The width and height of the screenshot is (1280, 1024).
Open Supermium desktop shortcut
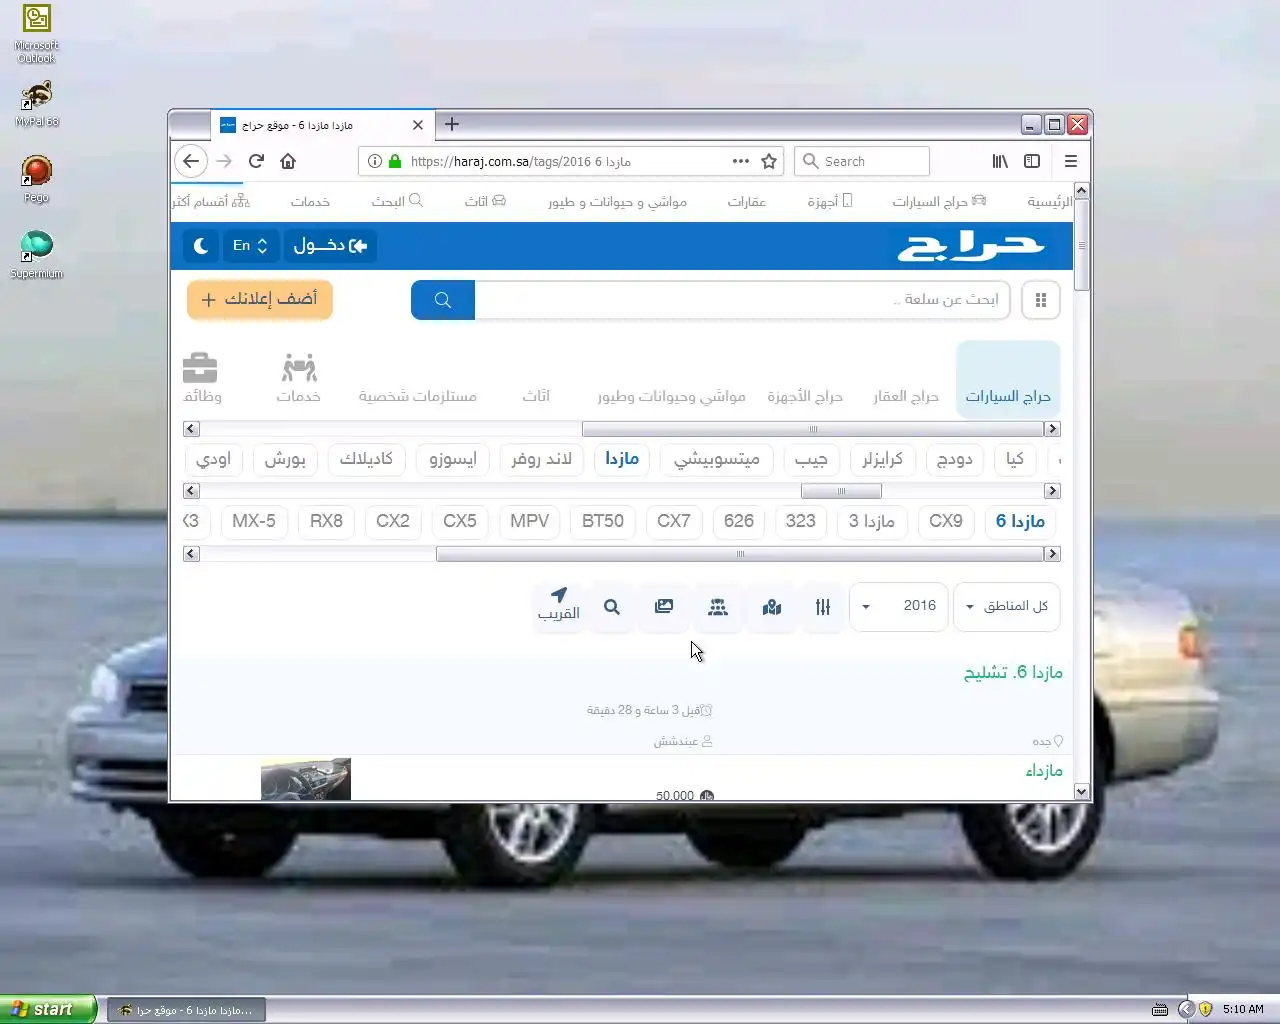tap(36, 254)
